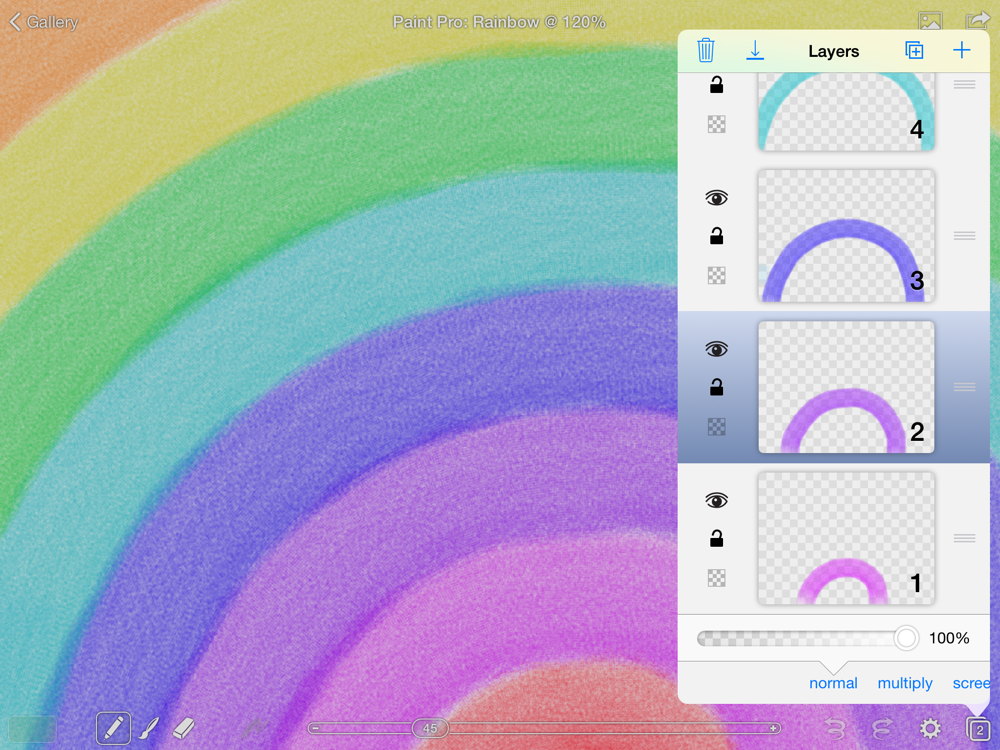1000x750 pixels.
Task: Select the layer 3 blue arc thumbnail
Action: tap(846, 235)
